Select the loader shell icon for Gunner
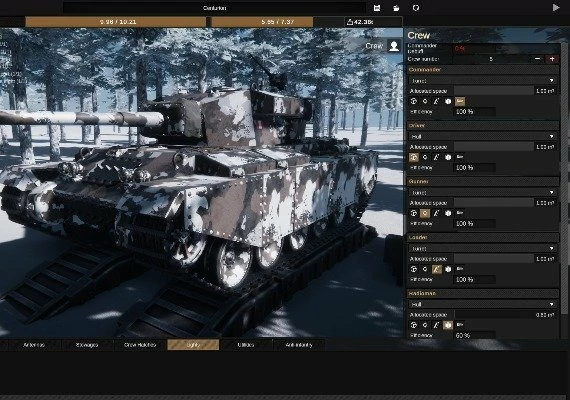 tap(437, 213)
